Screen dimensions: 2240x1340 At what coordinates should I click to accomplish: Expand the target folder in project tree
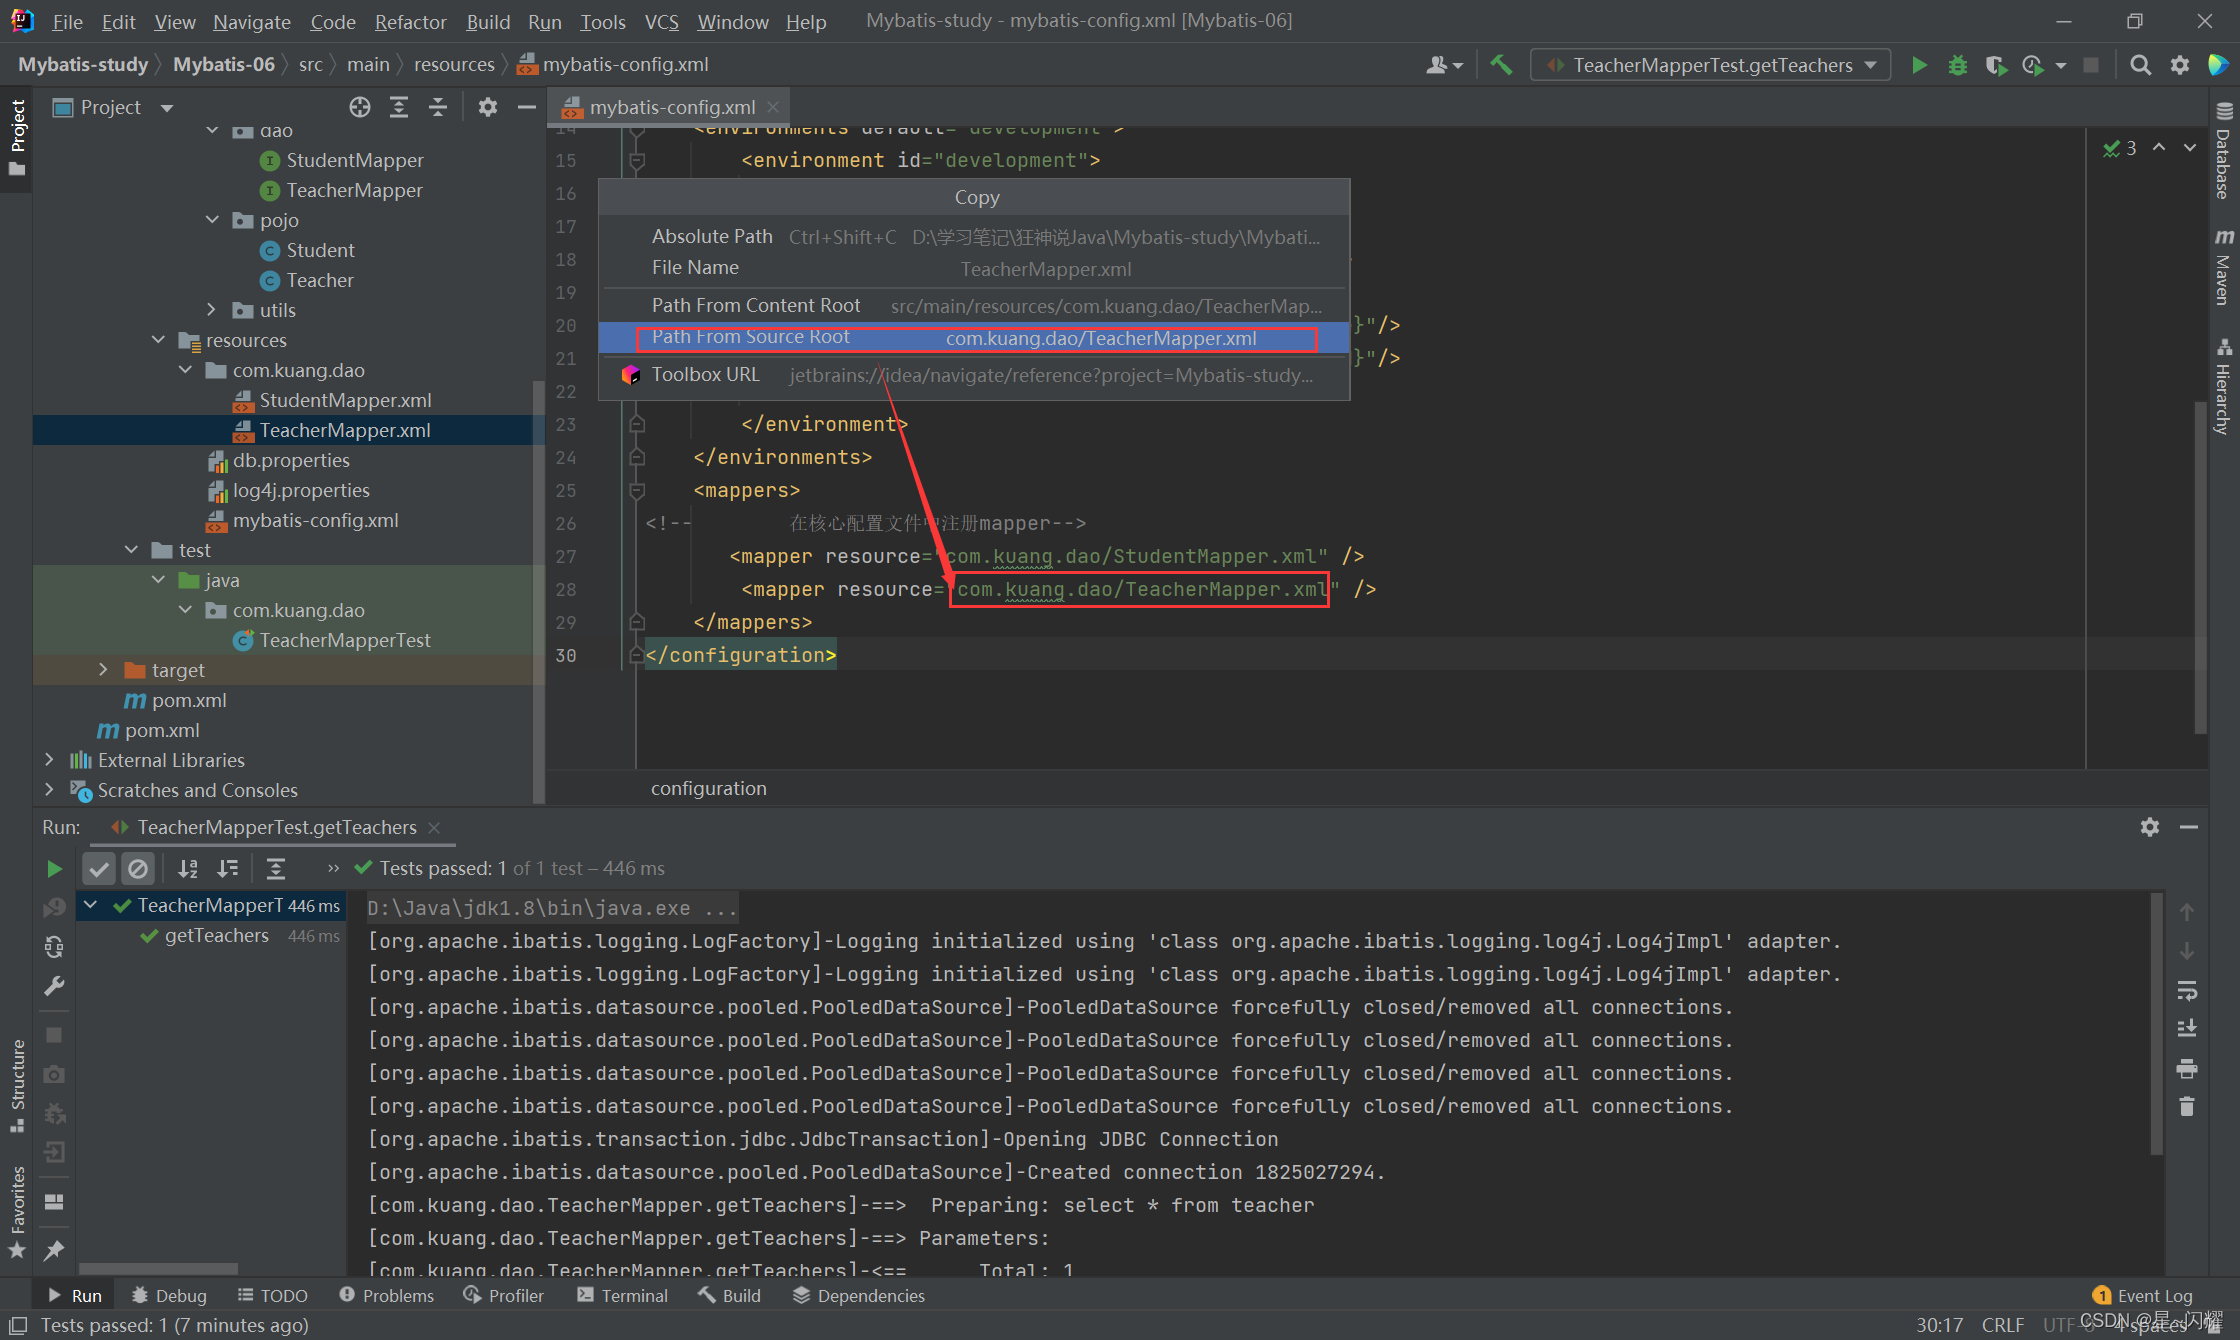(x=103, y=670)
